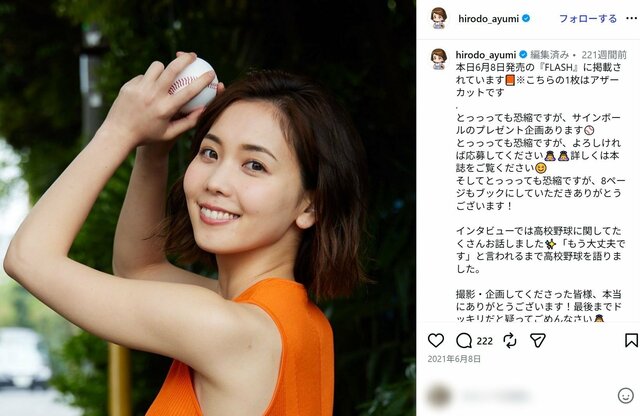Image resolution: width=640 pixels, height=416 pixels.
Task: Click the 222 comment count
Action: [484, 341]
